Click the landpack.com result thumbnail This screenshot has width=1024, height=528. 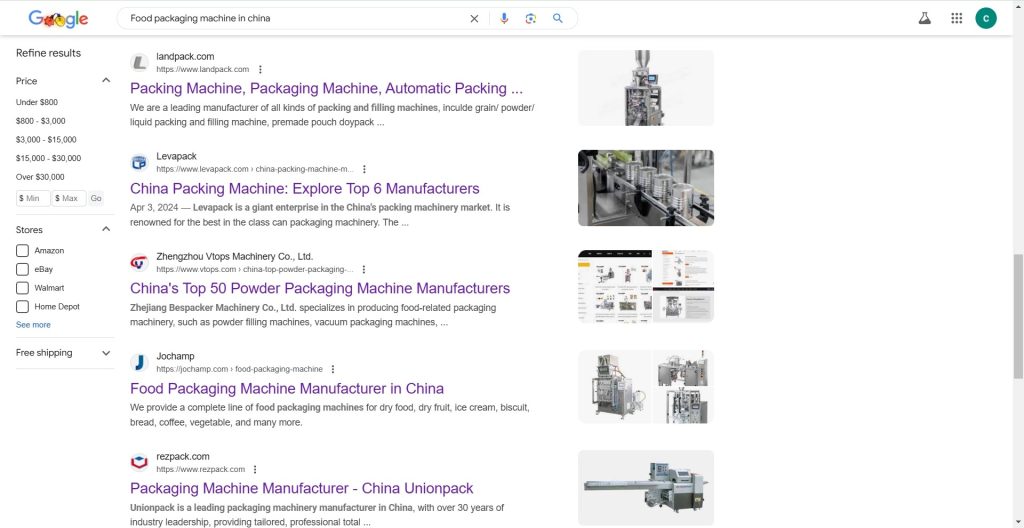(x=645, y=88)
